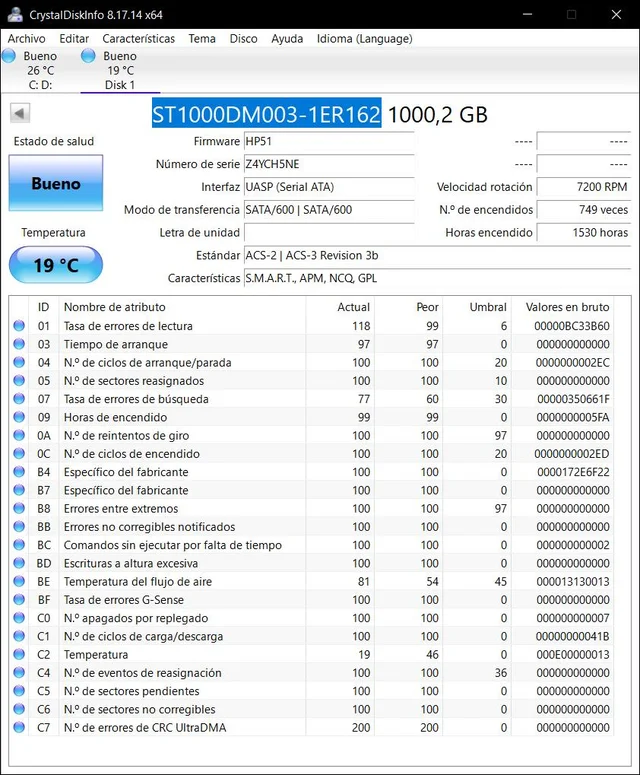This screenshot has width=640, height=775.
Task: Click status orb for sectores no corregibles
Action: (19, 709)
